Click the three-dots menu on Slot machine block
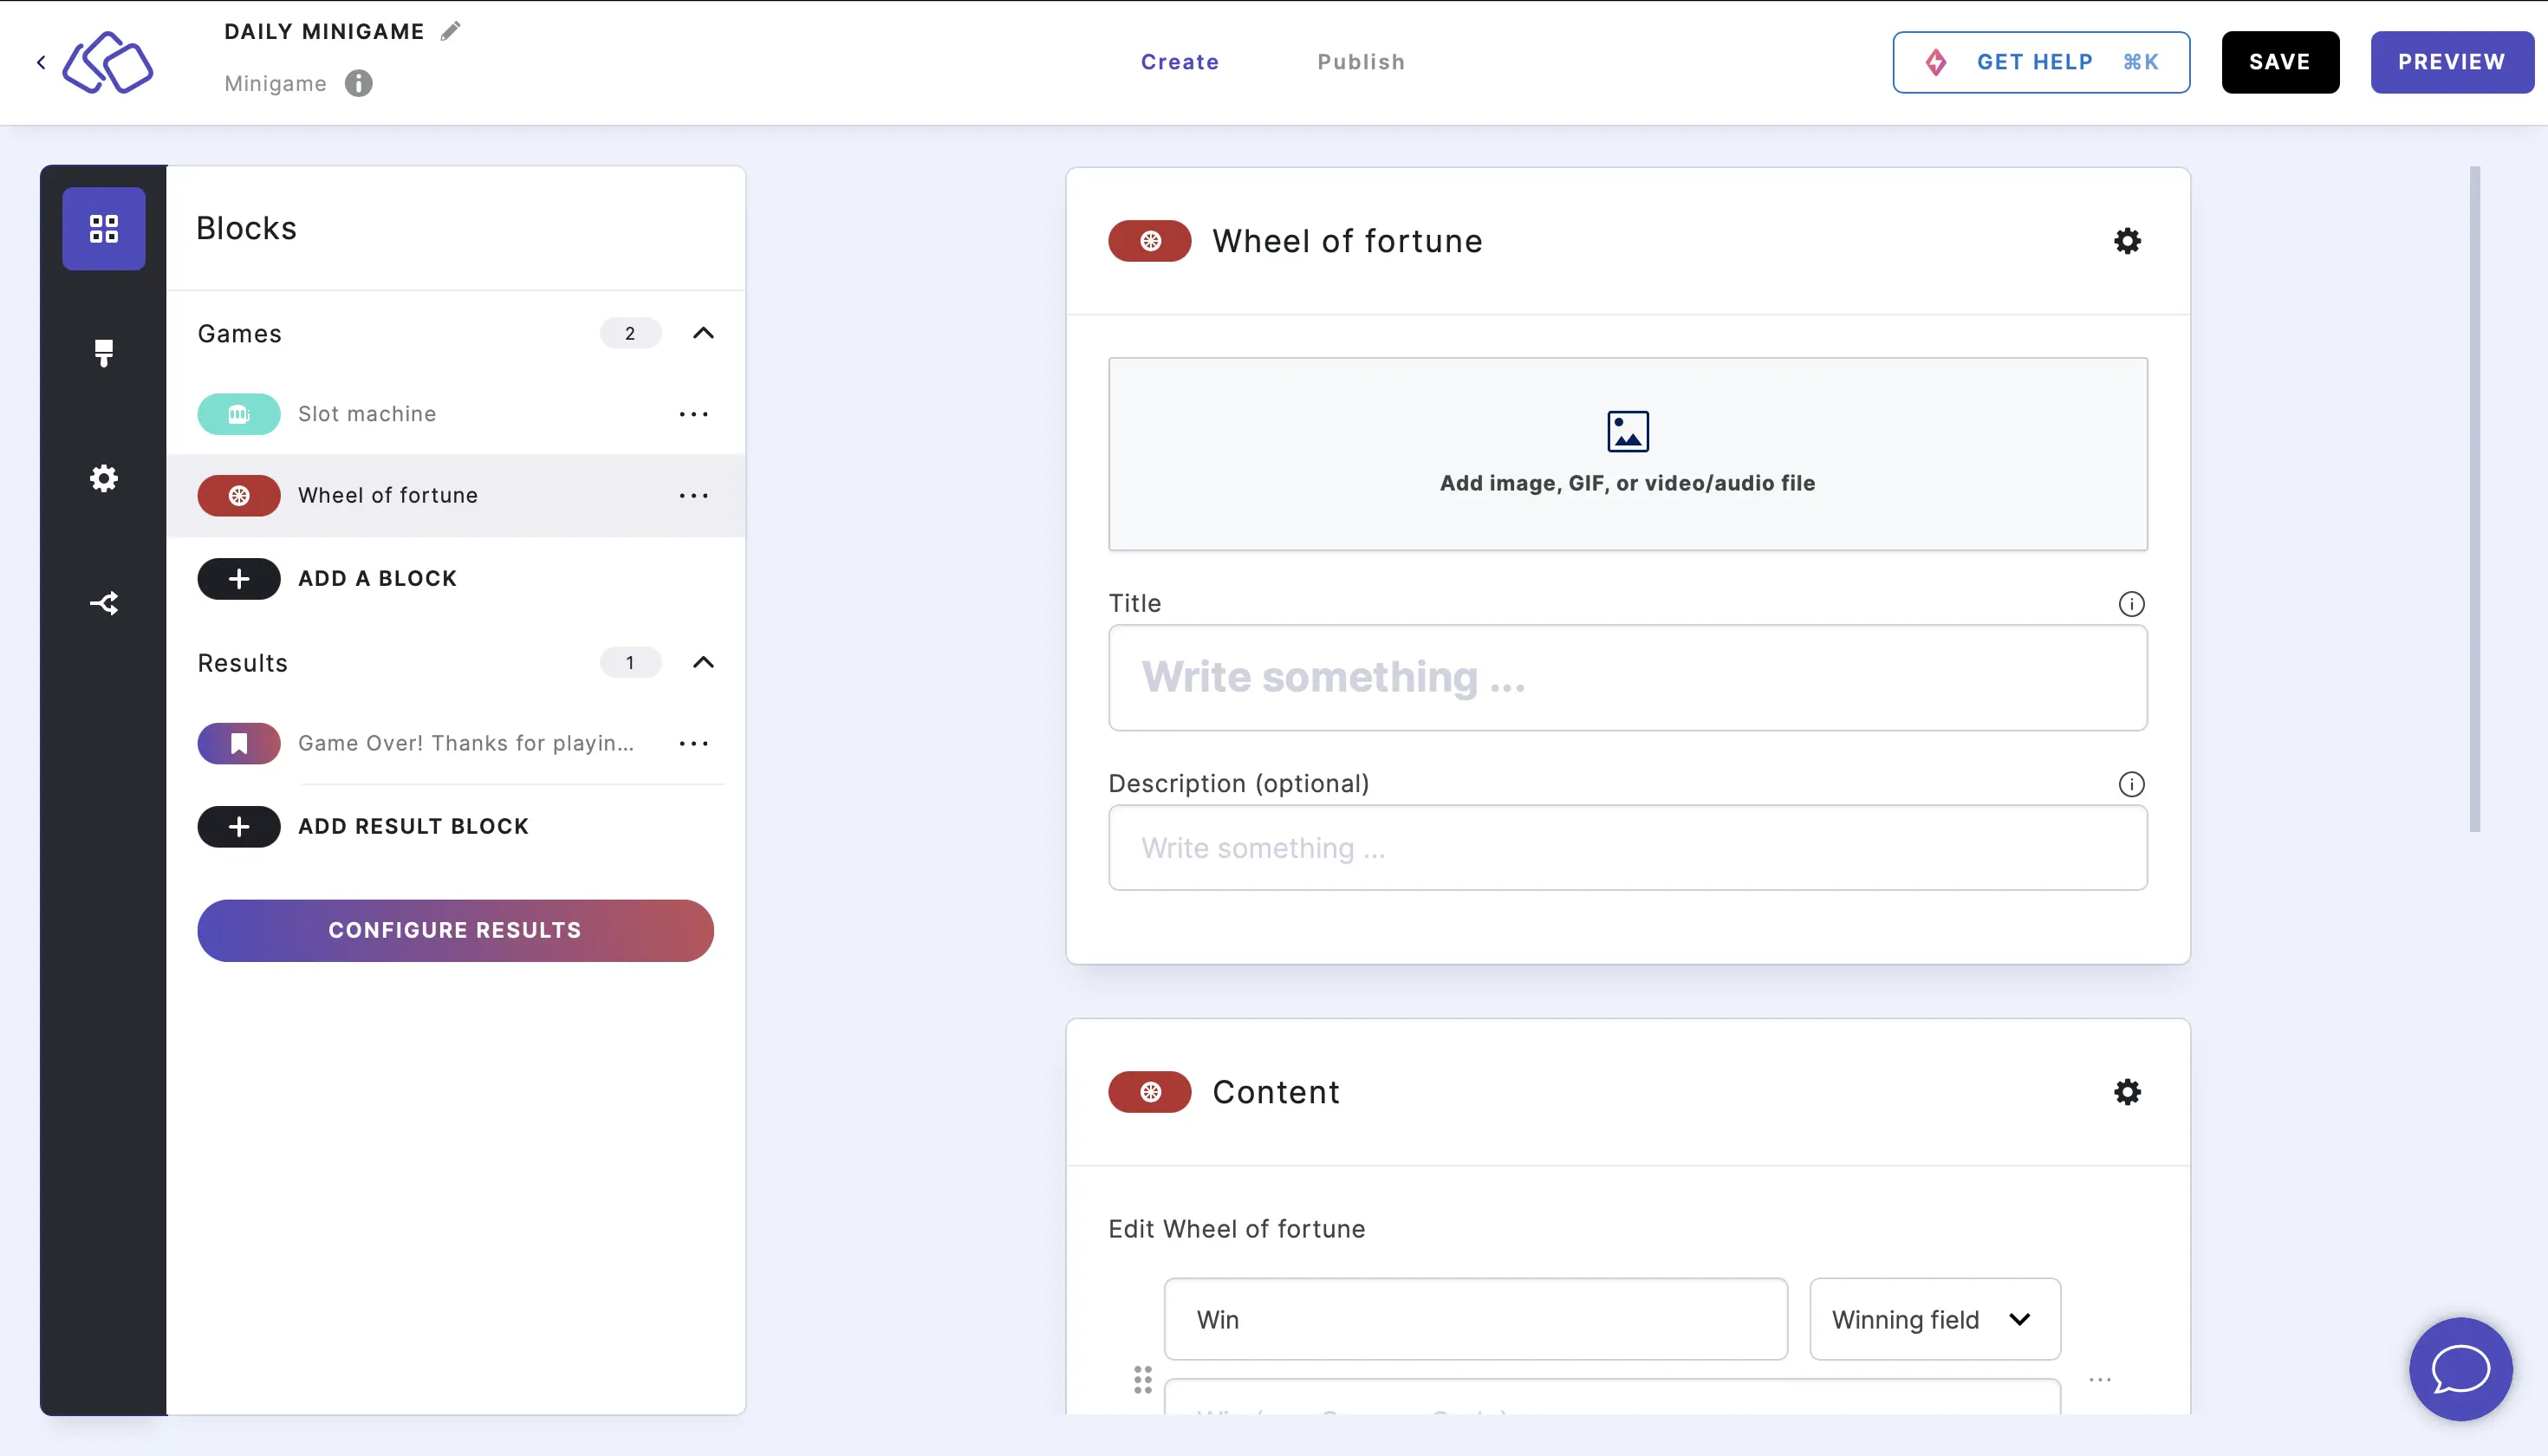Screen dimensions: 2548x1456 click(695, 413)
